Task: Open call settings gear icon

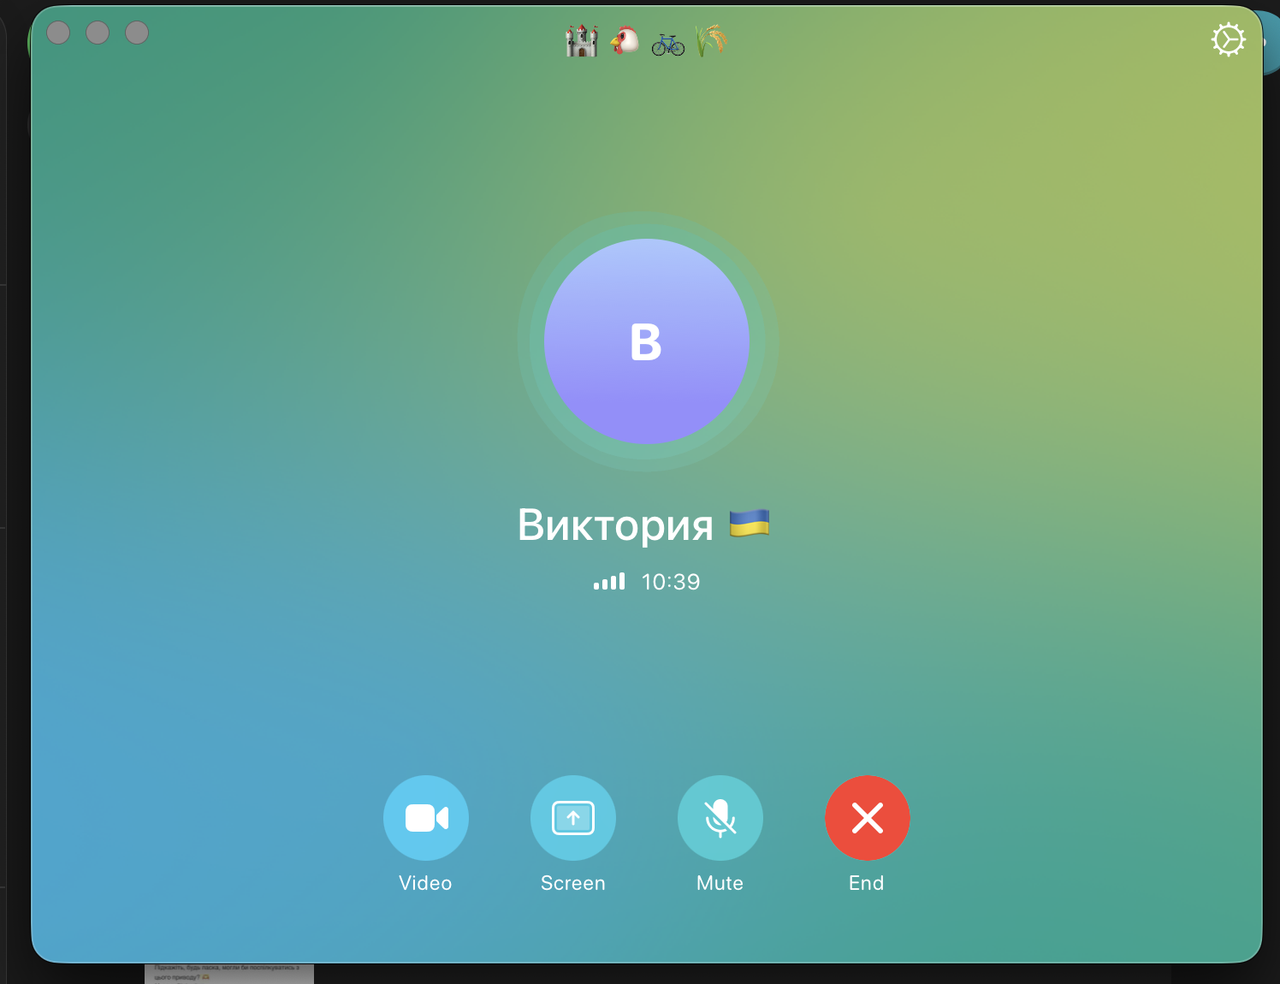Action: click(x=1228, y=40)
